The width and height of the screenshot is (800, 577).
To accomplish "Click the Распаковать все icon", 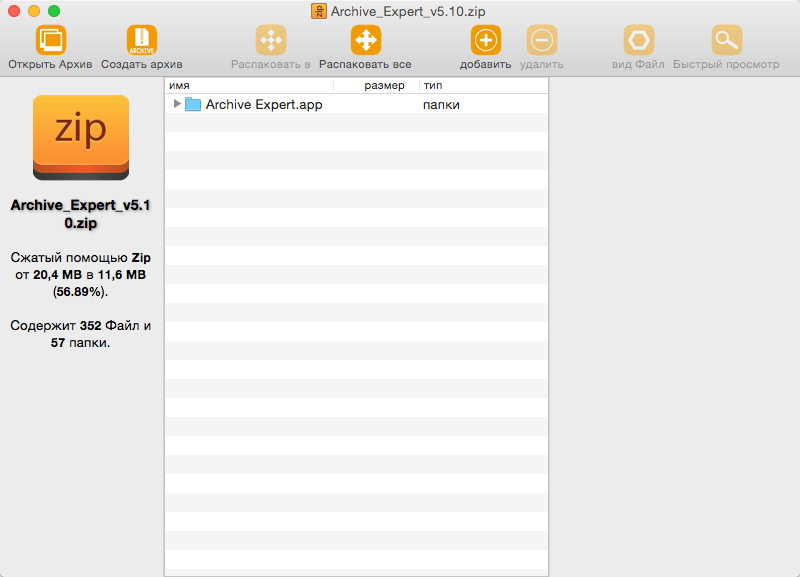I will point(365,40).
